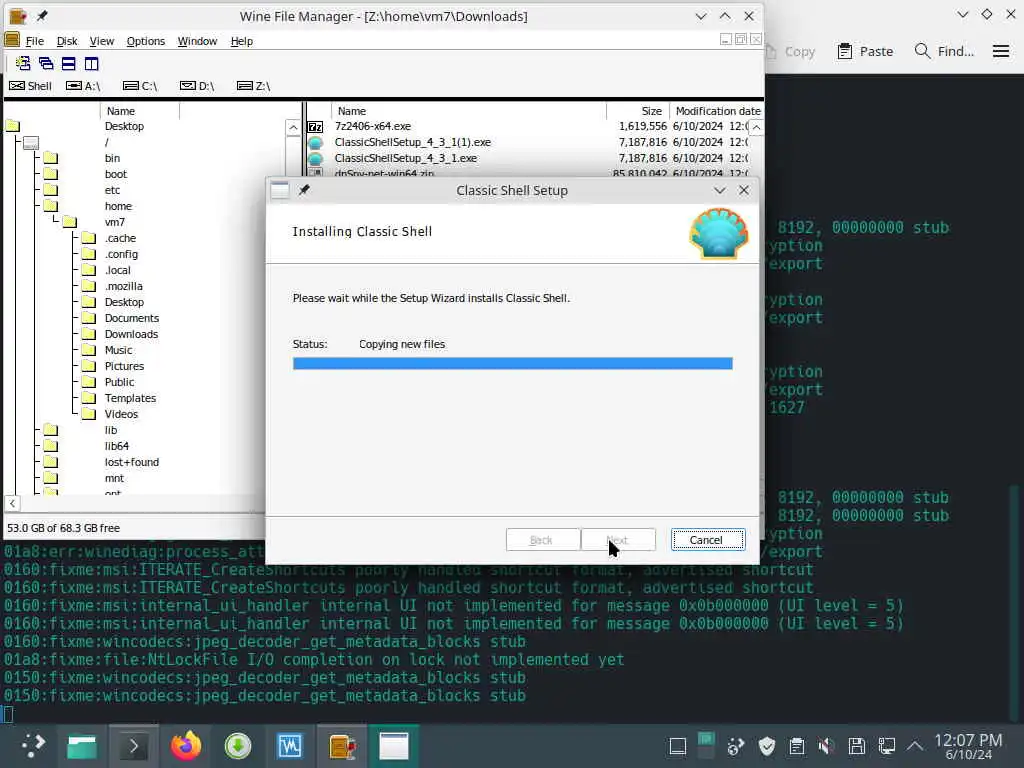Open the File menu

point(35,41)
